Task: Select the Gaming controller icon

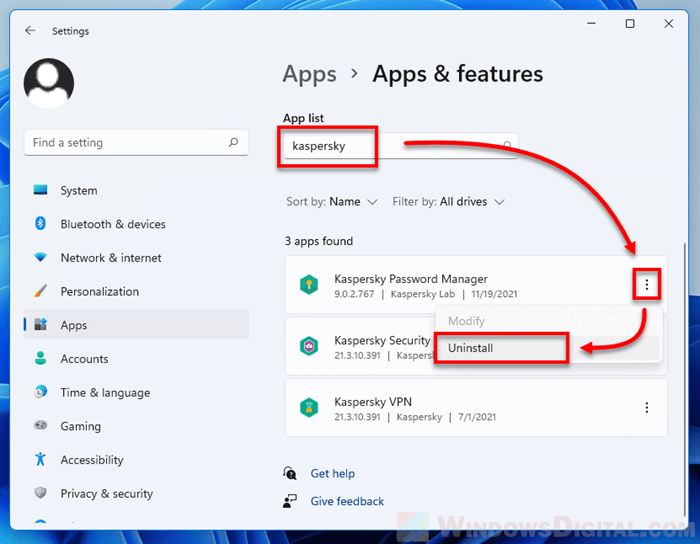Action: (40, 425)
